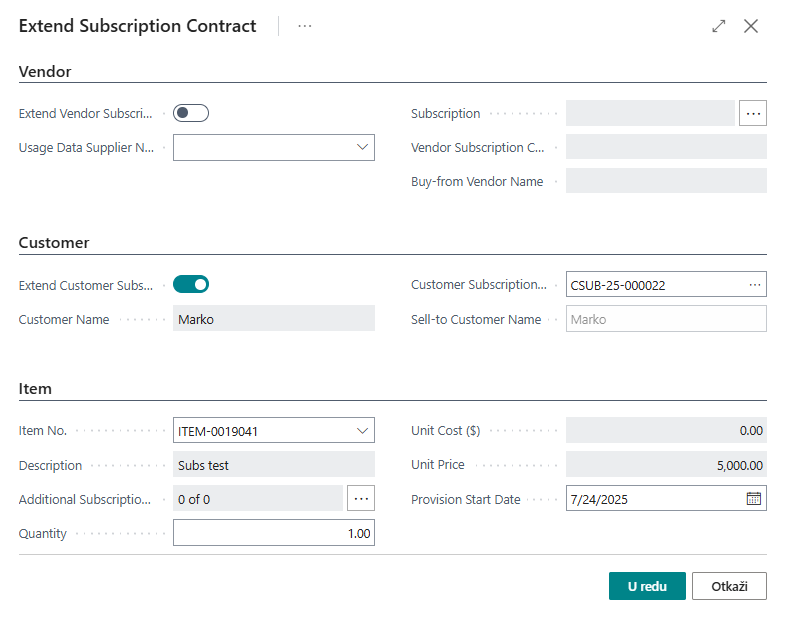This screenshot has height=620, width=786.
Task: Click the Sell-to Customer Name field
Action: [x=665, y=319]
